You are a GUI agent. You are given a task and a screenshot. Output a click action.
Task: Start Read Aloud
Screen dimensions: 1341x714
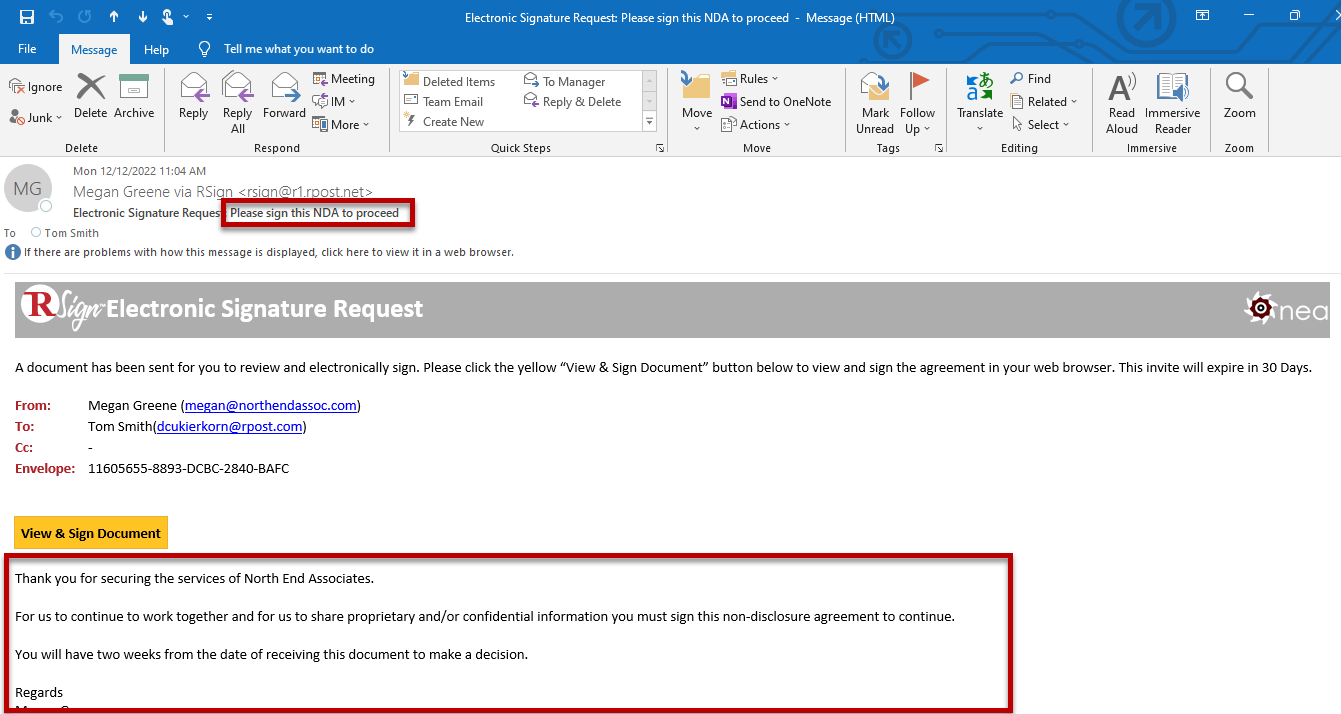pos(1122,102)
